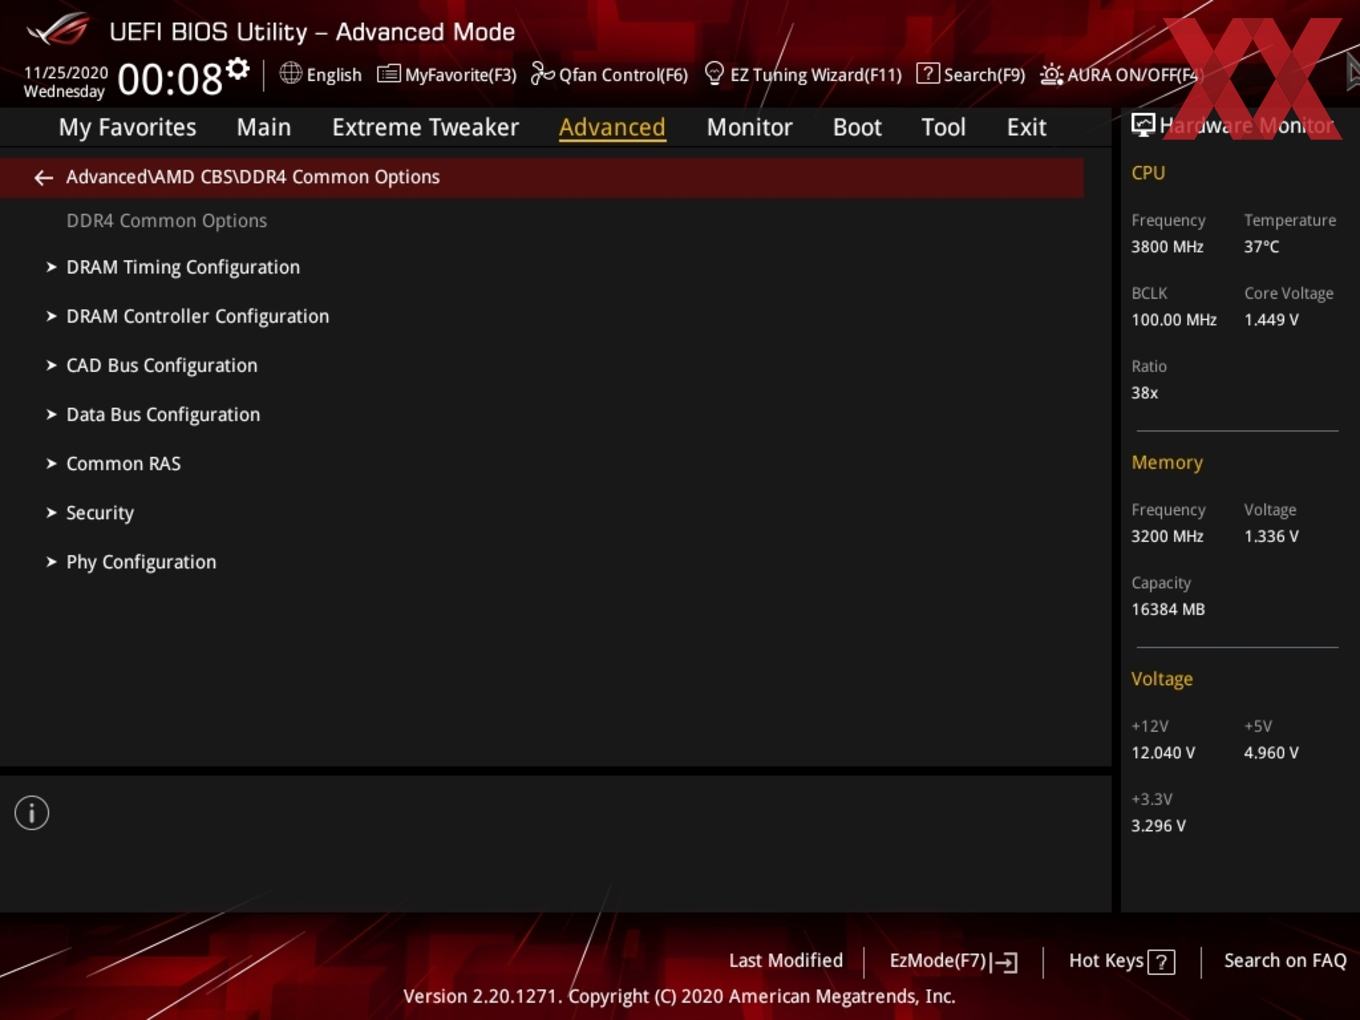Toggle AURA ON/OFF

[1132, 75]
